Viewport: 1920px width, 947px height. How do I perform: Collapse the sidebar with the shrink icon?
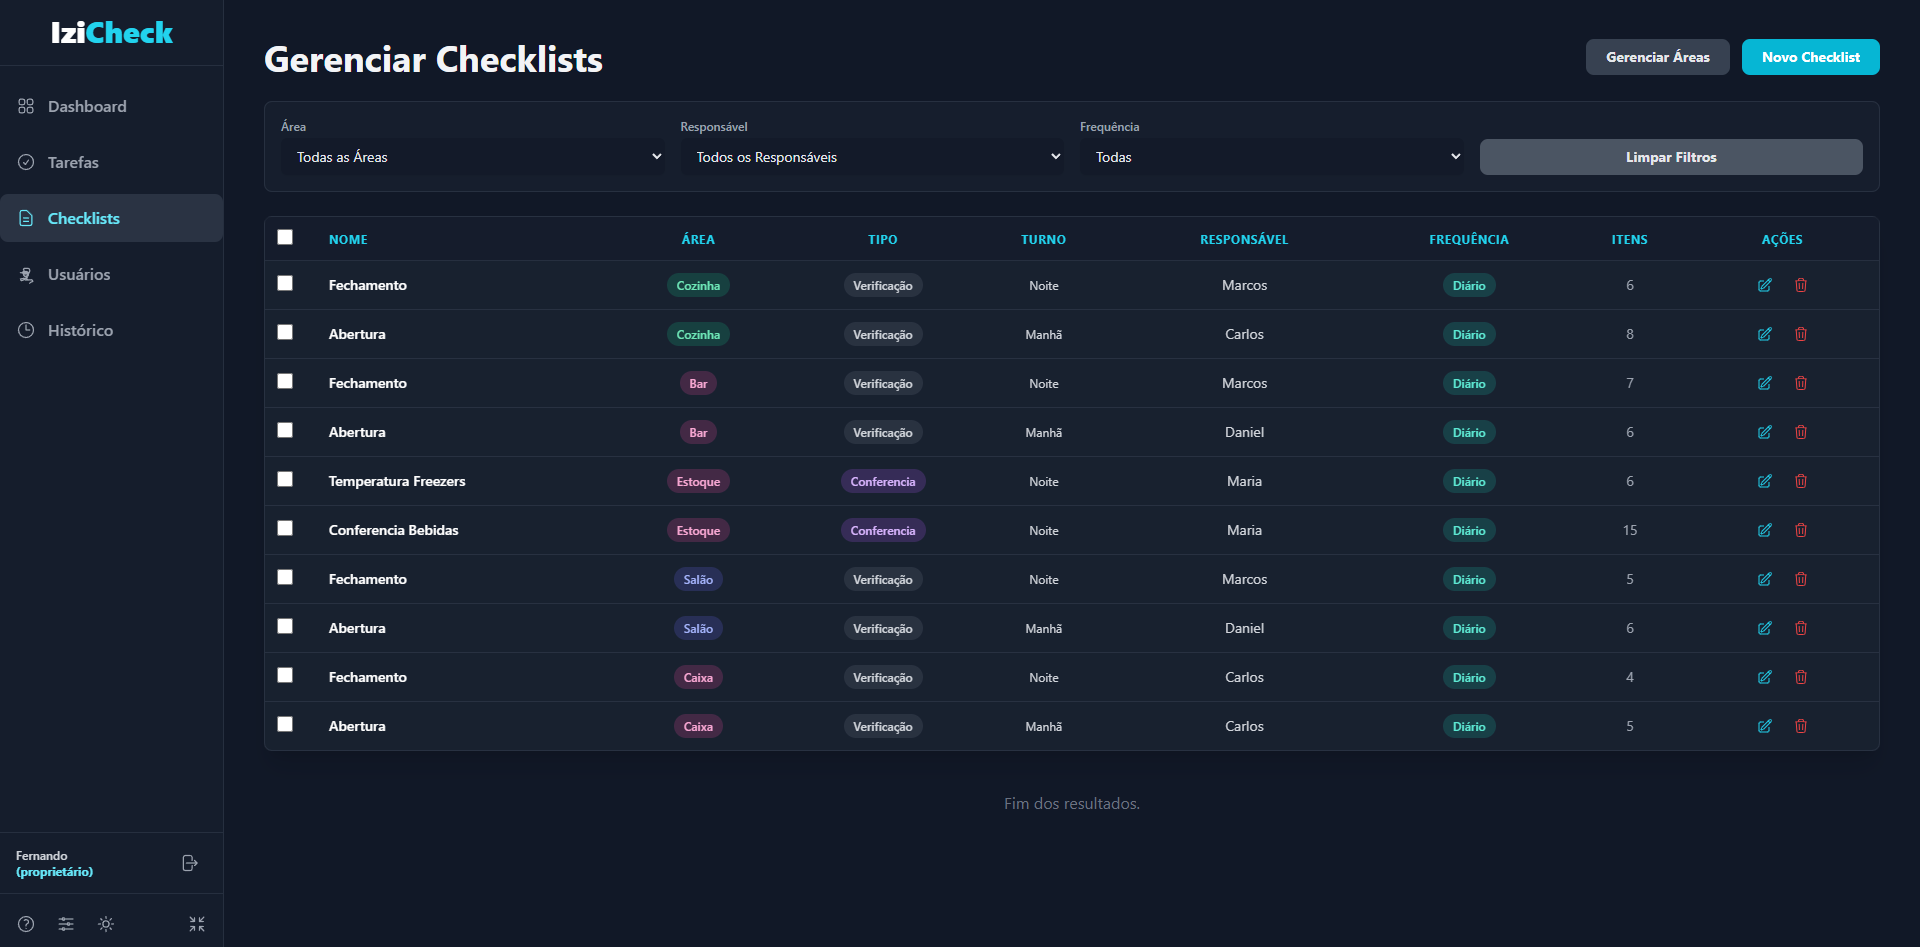[x=197, y=924]
